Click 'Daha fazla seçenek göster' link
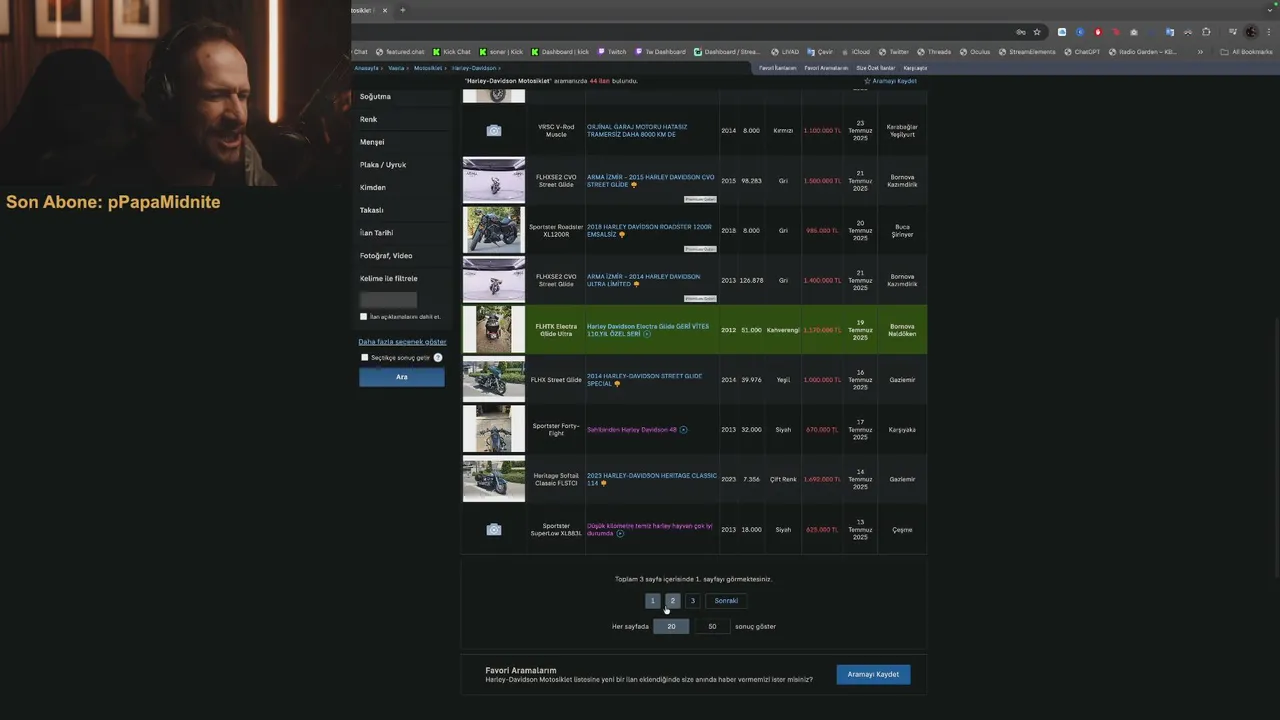The width and height of the screenshot is (1280, 720). pos(402,342)
